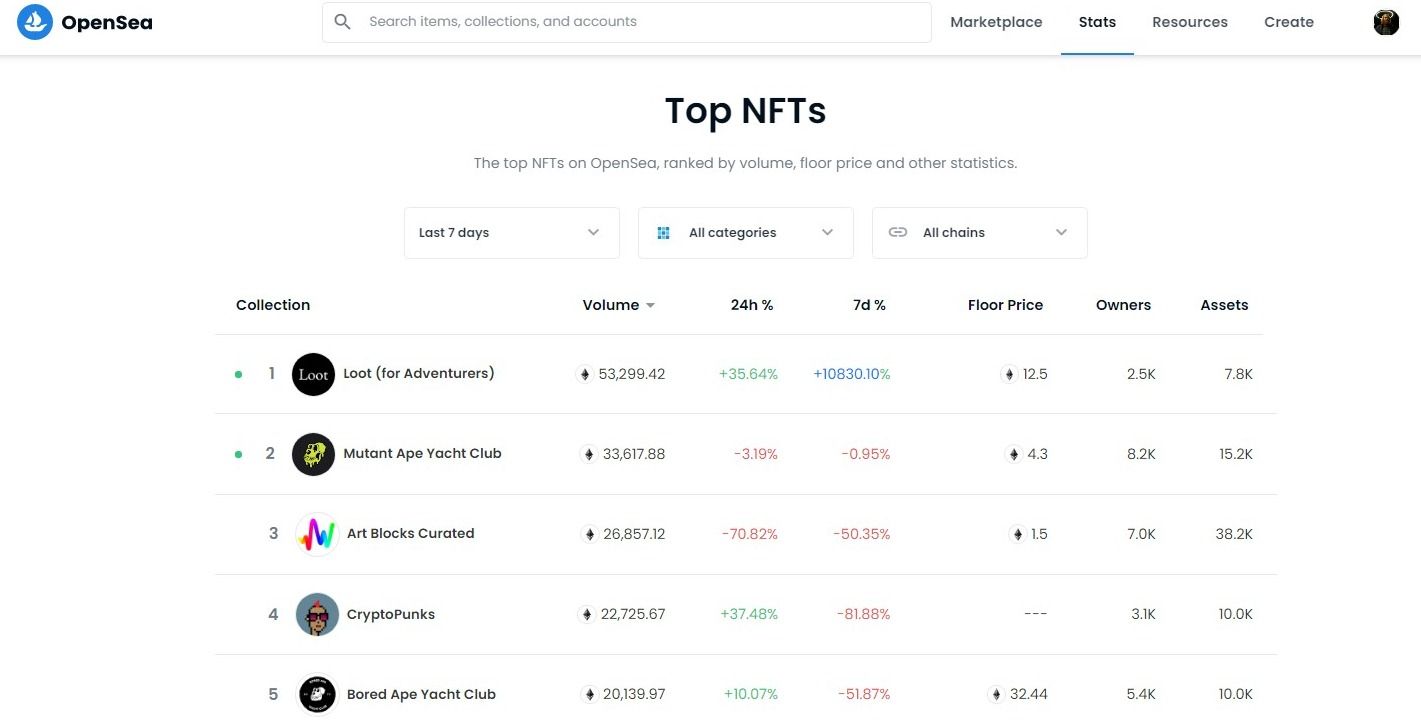Open the Resources menu
This screenshot has height=728, width=1421.
point(1190,22)
